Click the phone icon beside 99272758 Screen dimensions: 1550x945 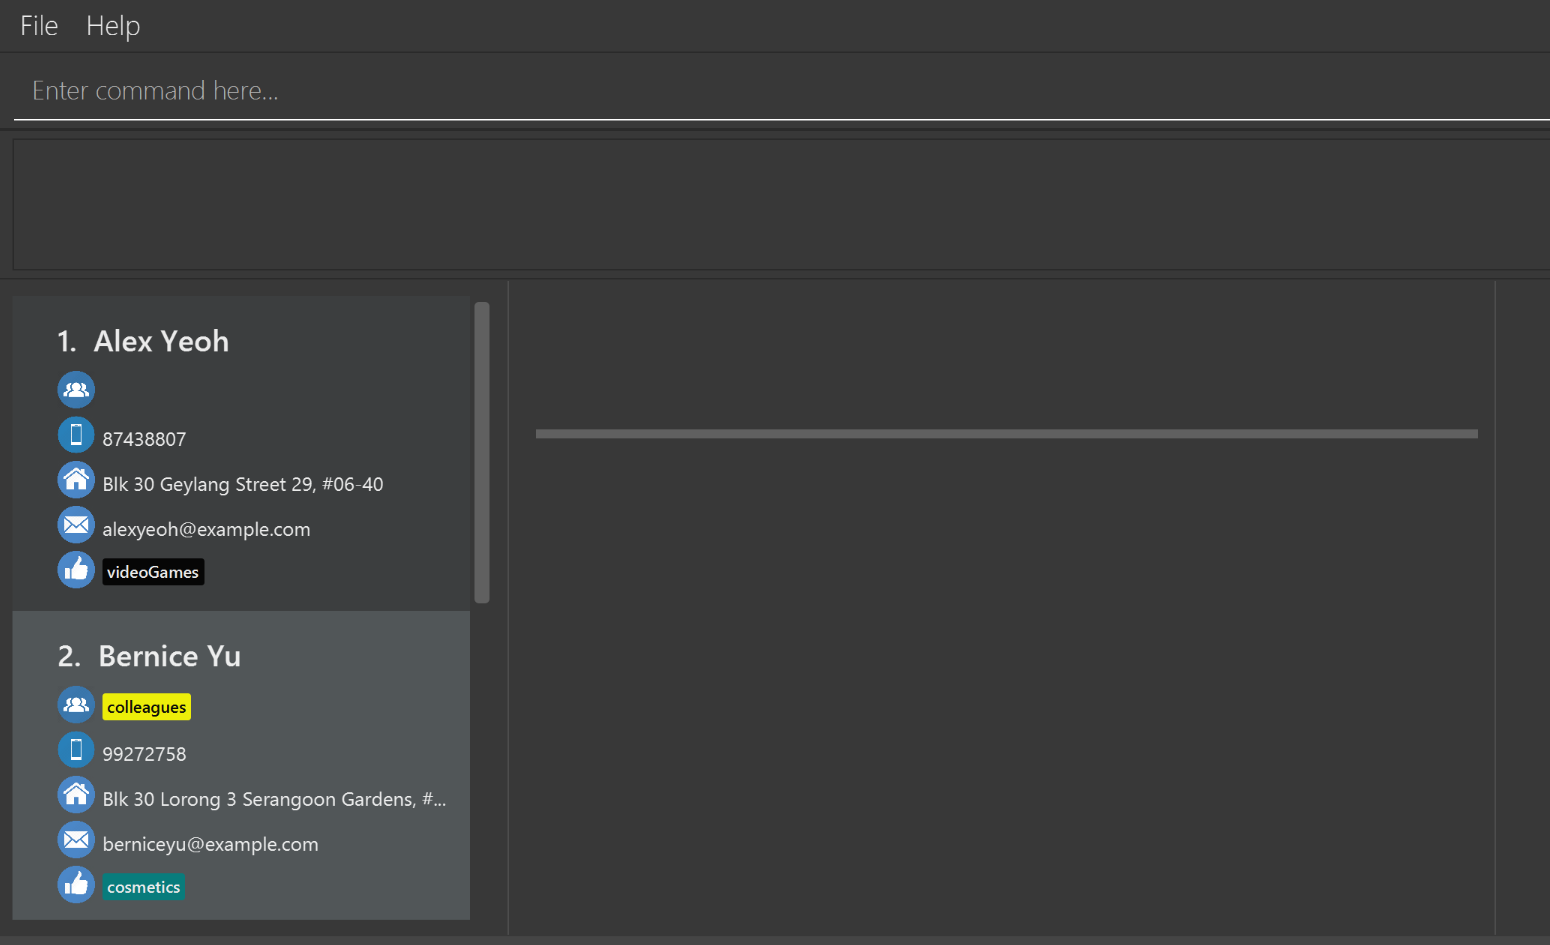[x=76, y=750]
